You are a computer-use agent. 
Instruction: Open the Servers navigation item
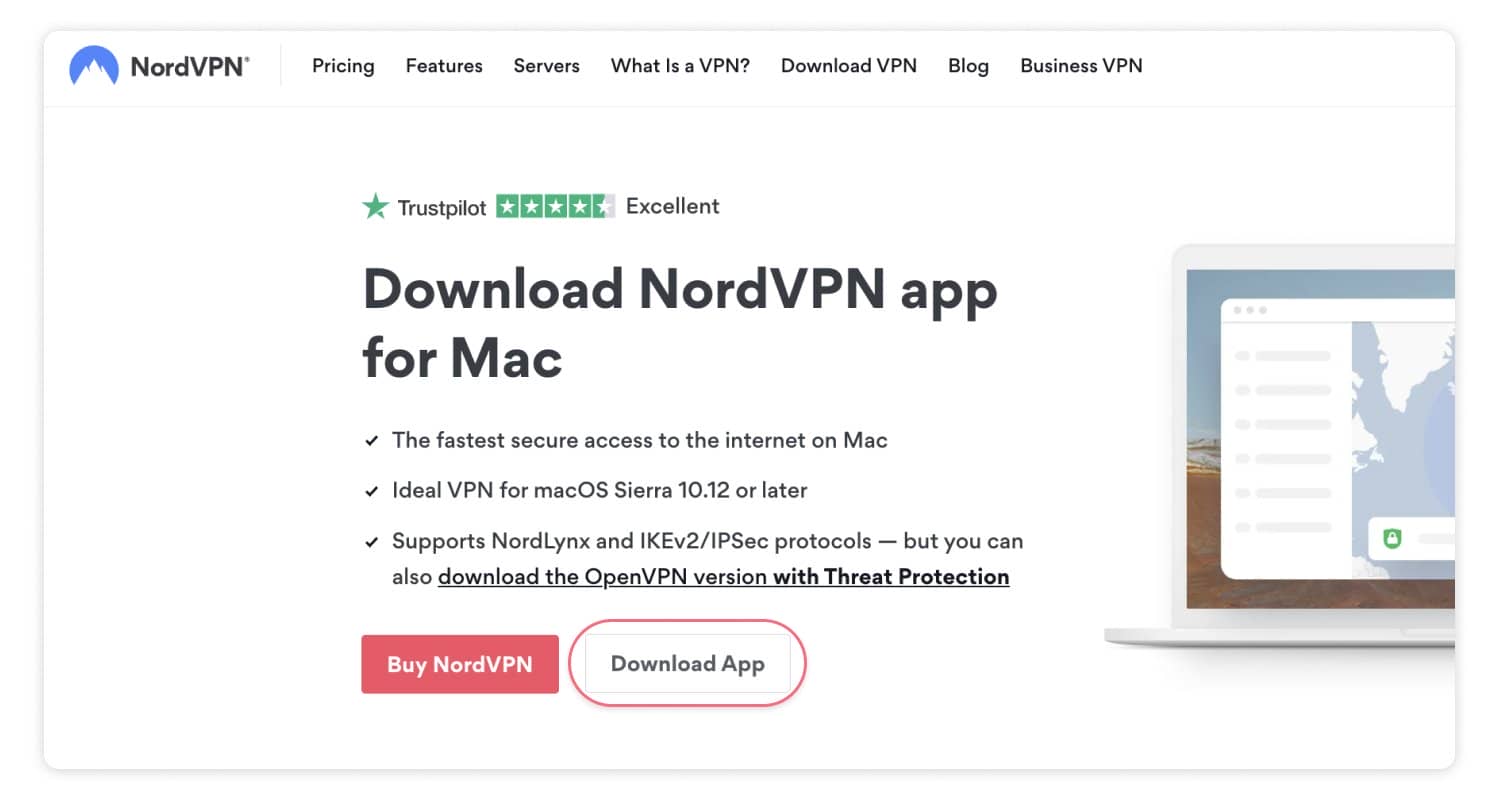click(x=546, y=66)
